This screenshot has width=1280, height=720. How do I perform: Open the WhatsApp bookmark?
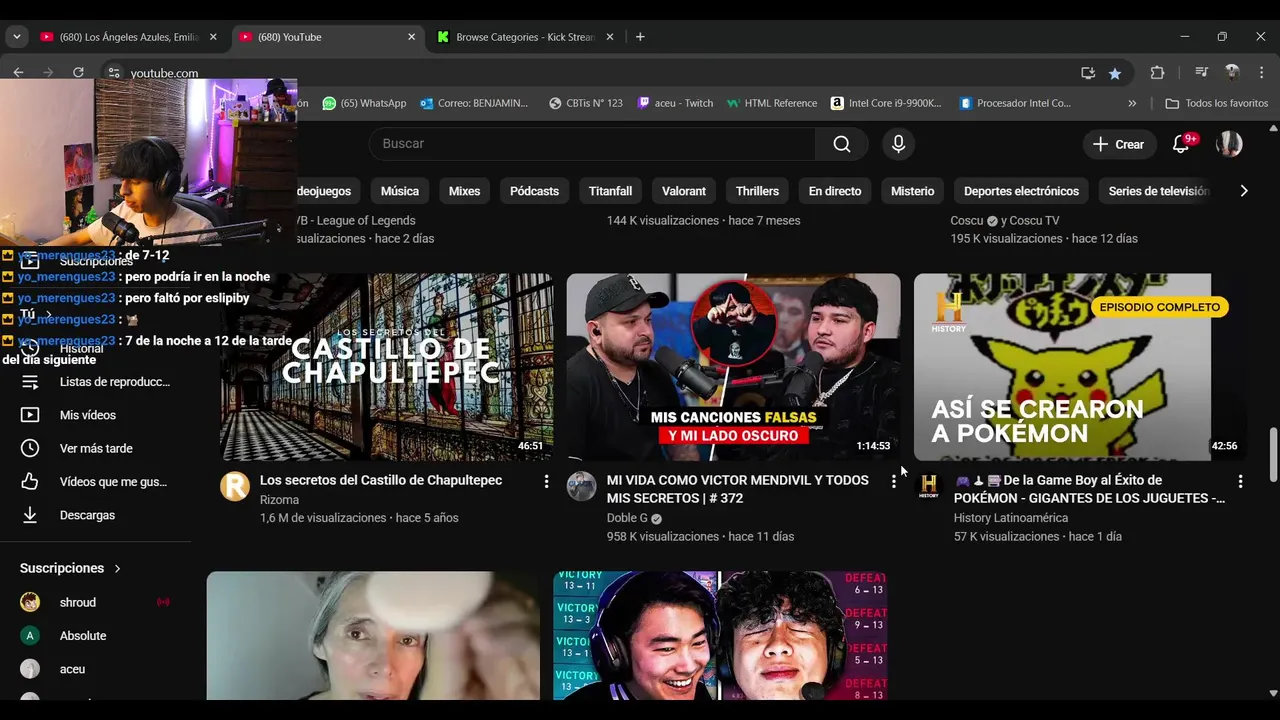(x=365, y=103)
